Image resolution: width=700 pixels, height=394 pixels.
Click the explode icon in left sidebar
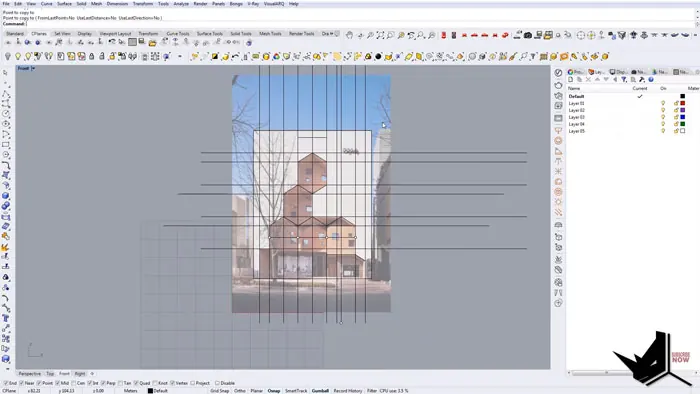(x=5, y=247)
